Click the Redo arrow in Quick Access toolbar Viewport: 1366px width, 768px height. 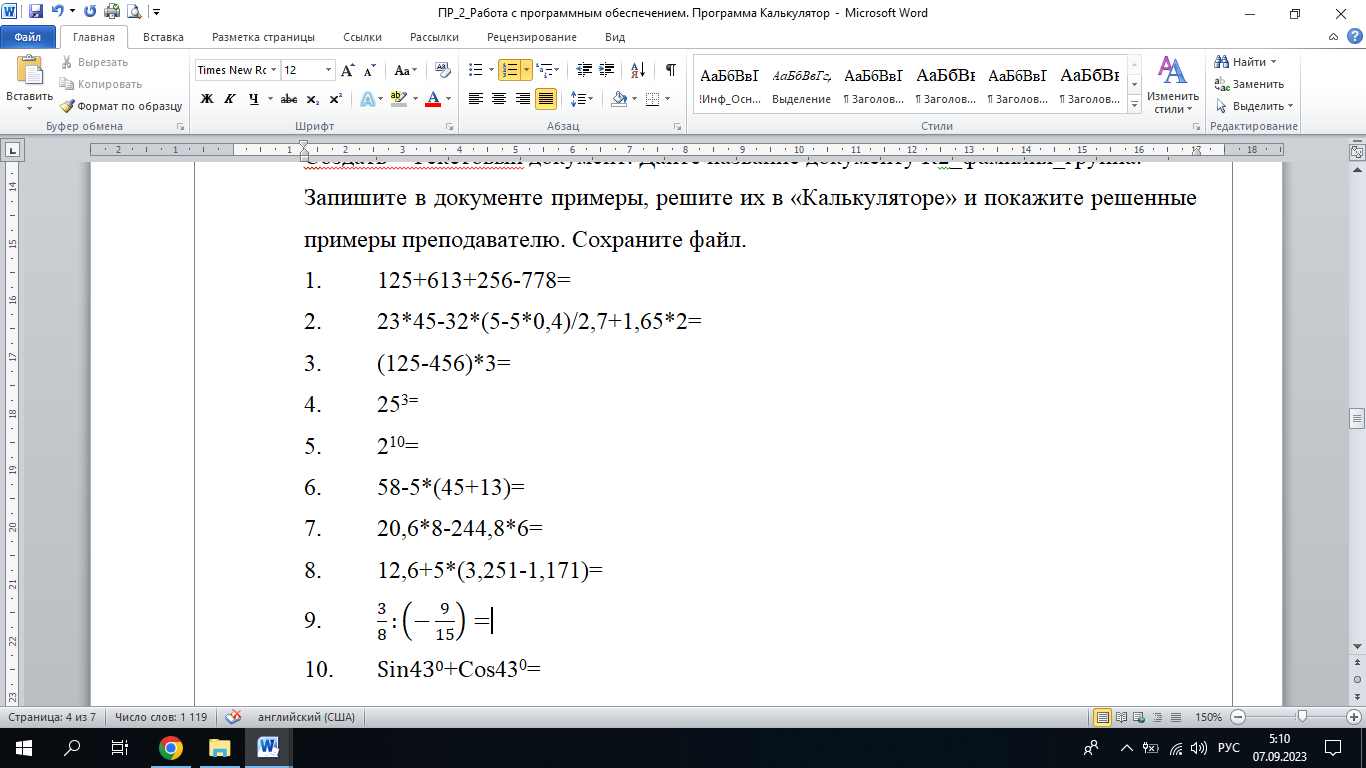click(91, 13)
